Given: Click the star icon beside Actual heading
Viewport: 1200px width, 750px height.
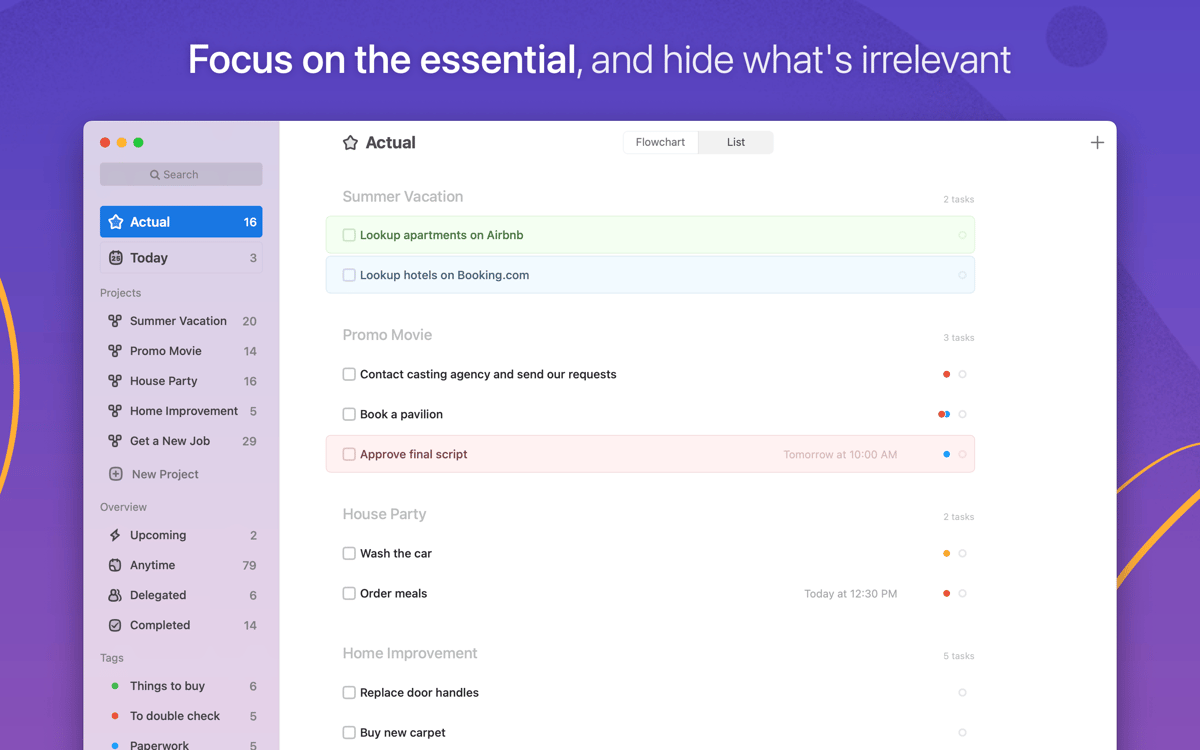Looking at the screenshot, I should click(x=350, y=143).
